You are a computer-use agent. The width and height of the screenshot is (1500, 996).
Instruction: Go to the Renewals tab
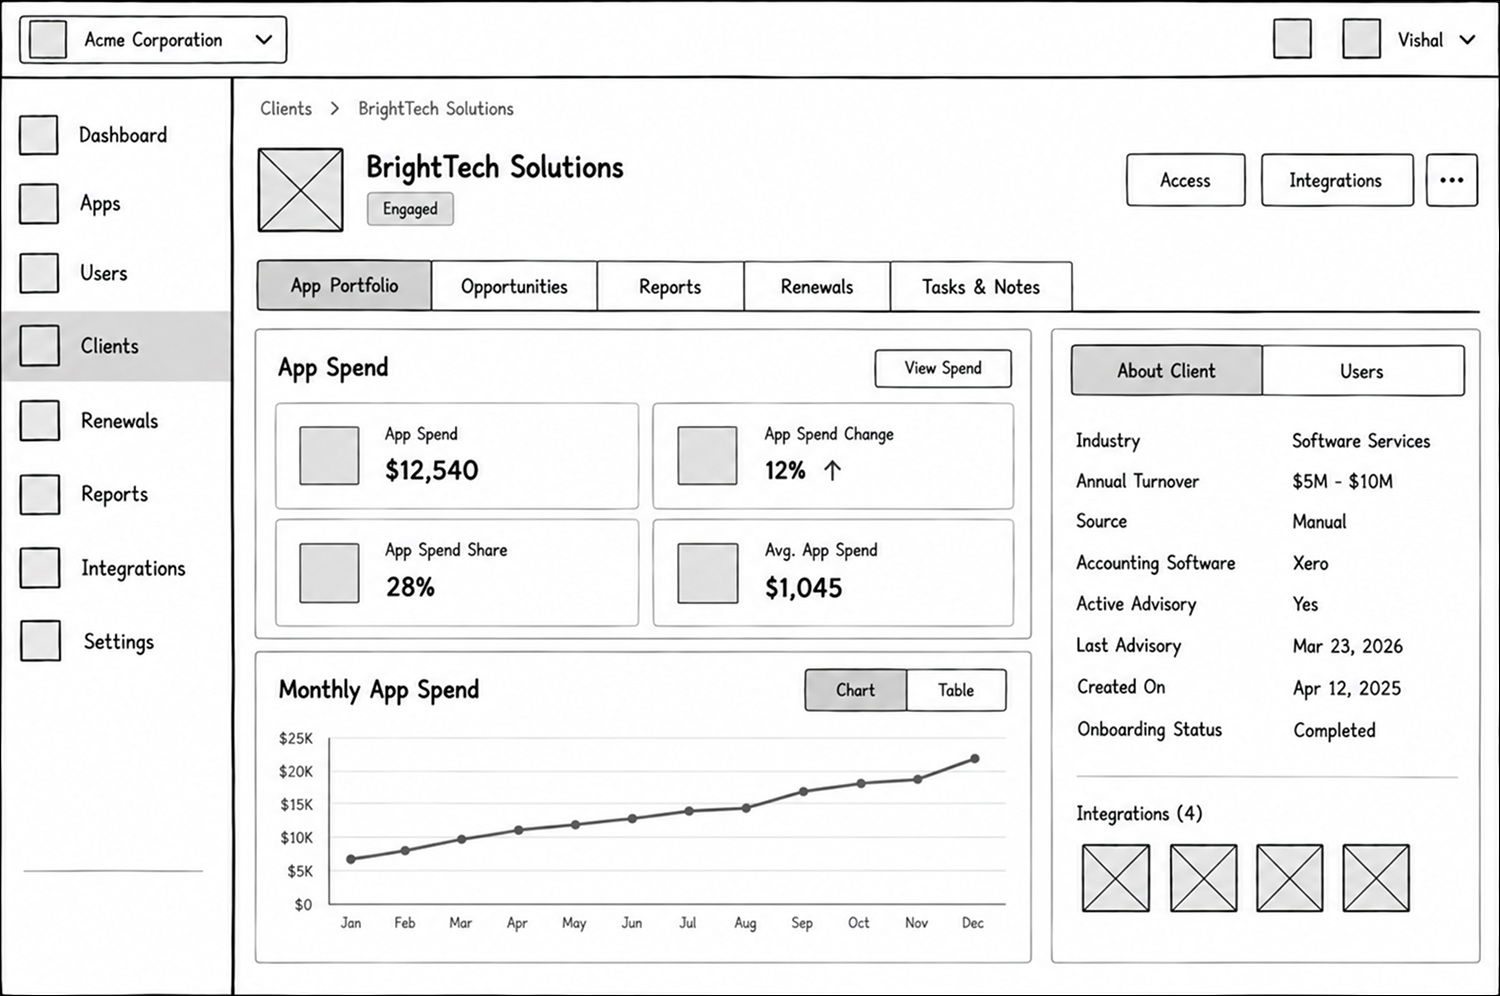tap(817, 287)
